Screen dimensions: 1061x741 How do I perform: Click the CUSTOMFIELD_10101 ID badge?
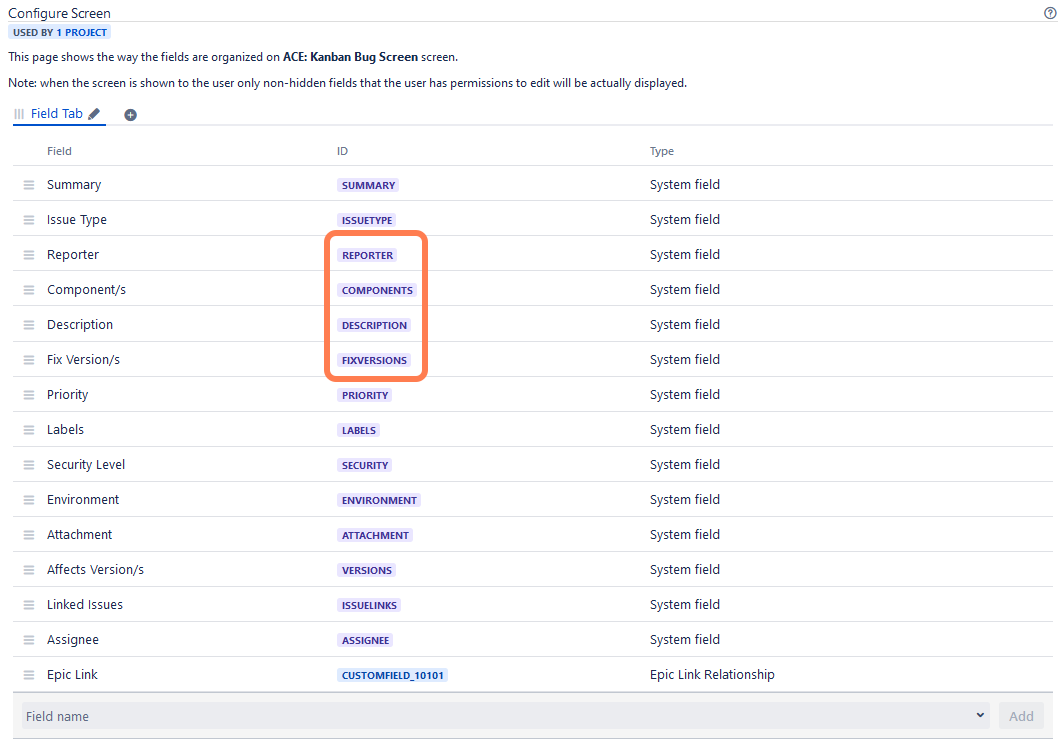(x=393, y=675)
